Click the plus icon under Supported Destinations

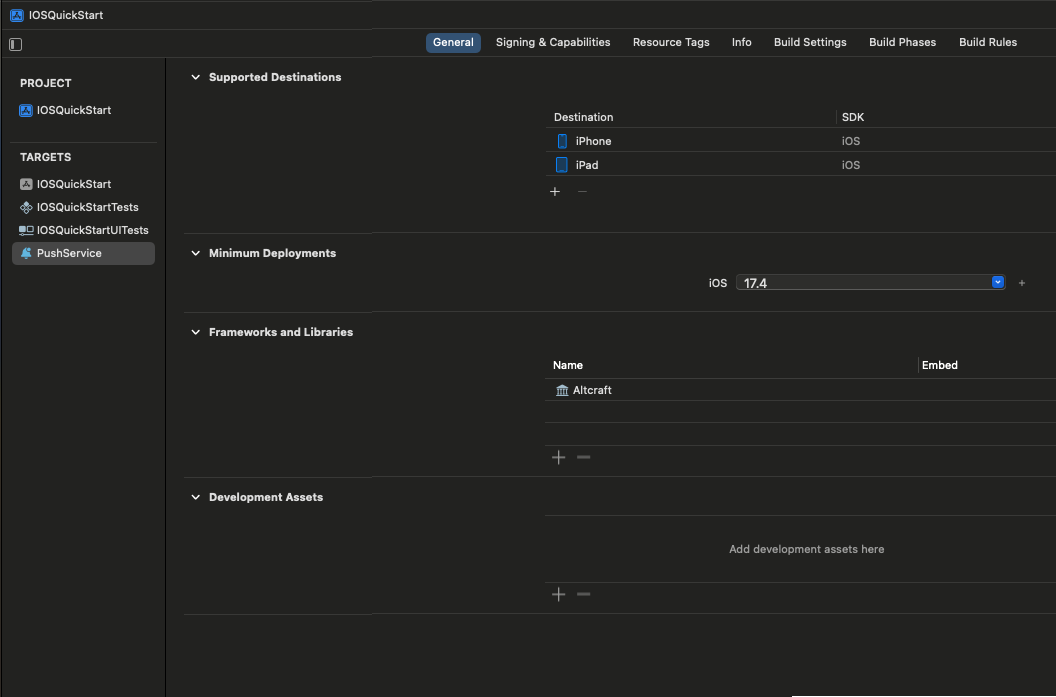click(x=555, y=191)
